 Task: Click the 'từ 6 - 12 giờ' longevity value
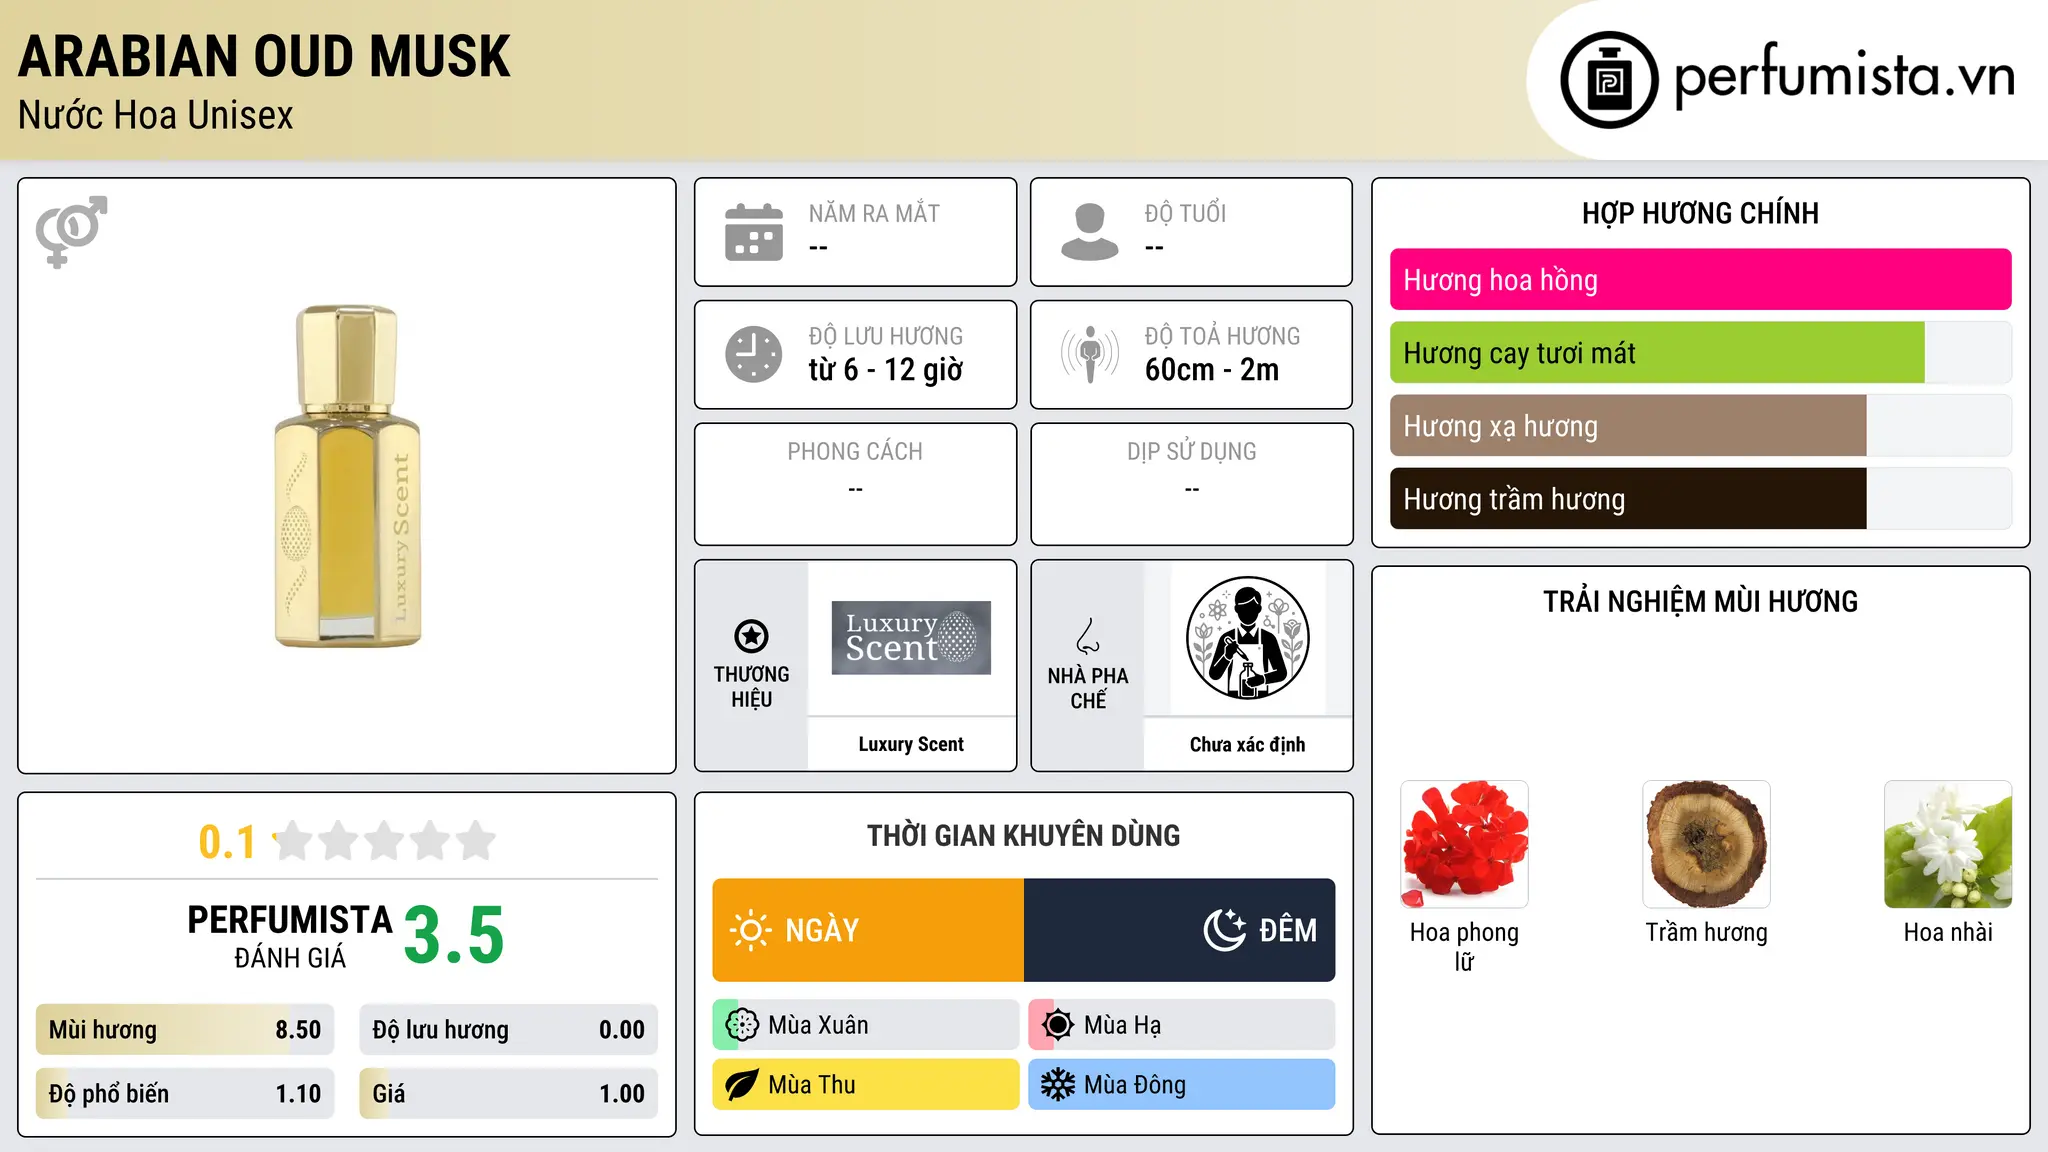click(886, 370)
